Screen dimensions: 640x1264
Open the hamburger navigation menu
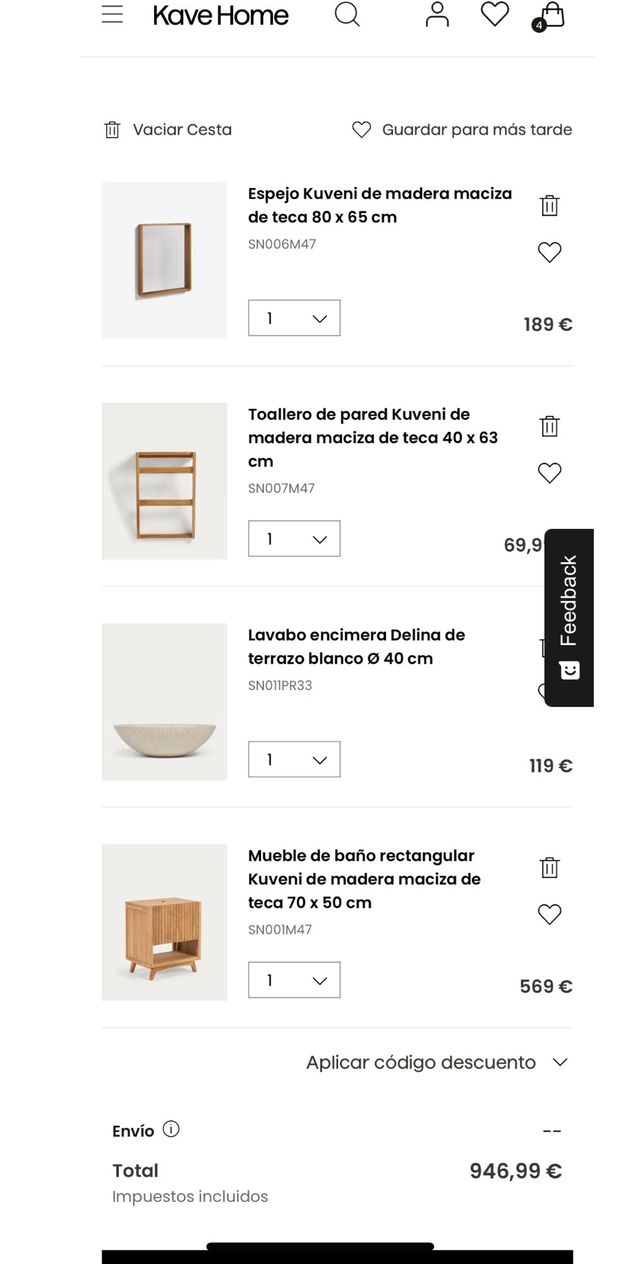pyautogui.click(x=112, y=15)
